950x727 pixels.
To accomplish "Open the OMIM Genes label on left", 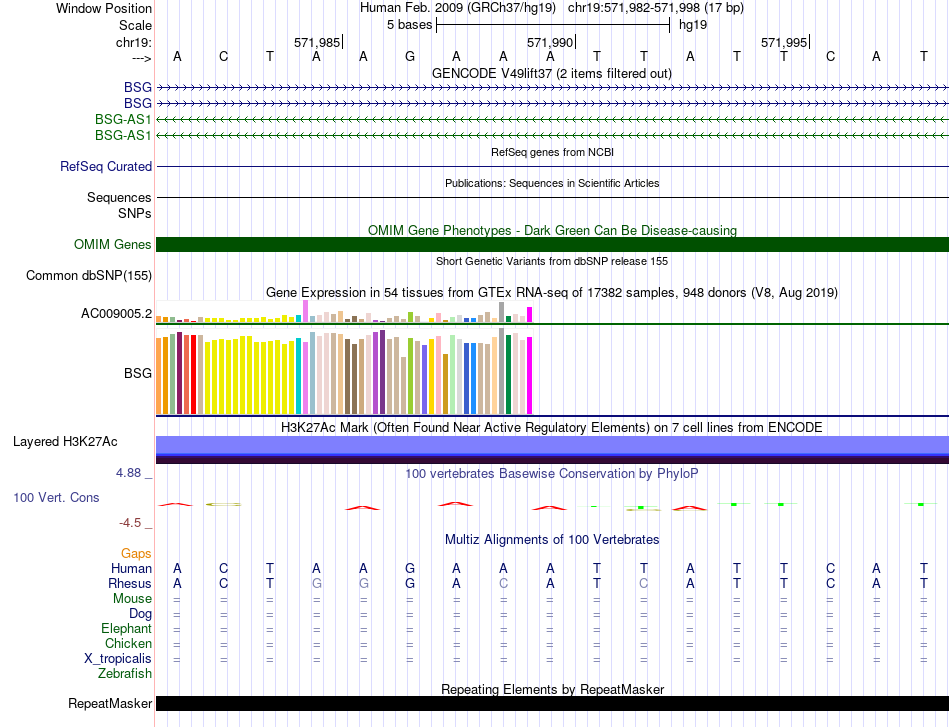I will pos(112,245).
